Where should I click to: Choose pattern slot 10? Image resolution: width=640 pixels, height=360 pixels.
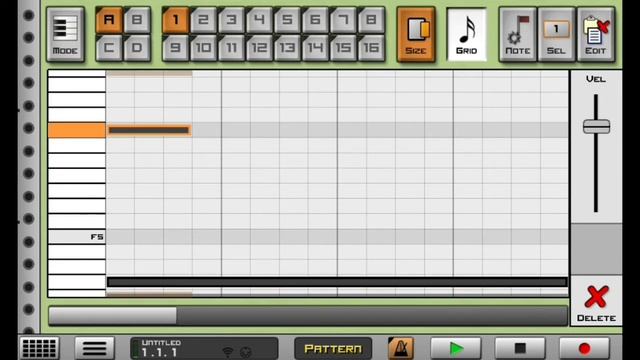point(203,48)
